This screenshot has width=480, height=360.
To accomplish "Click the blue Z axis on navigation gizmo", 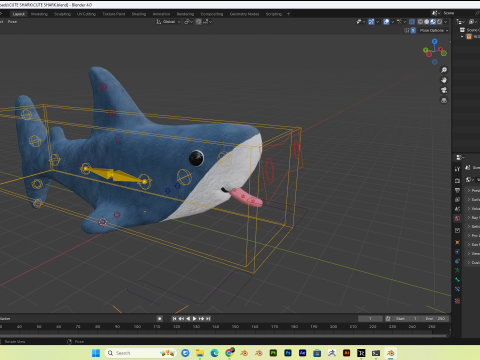I will pyautogui.click(x=434, y=41).
